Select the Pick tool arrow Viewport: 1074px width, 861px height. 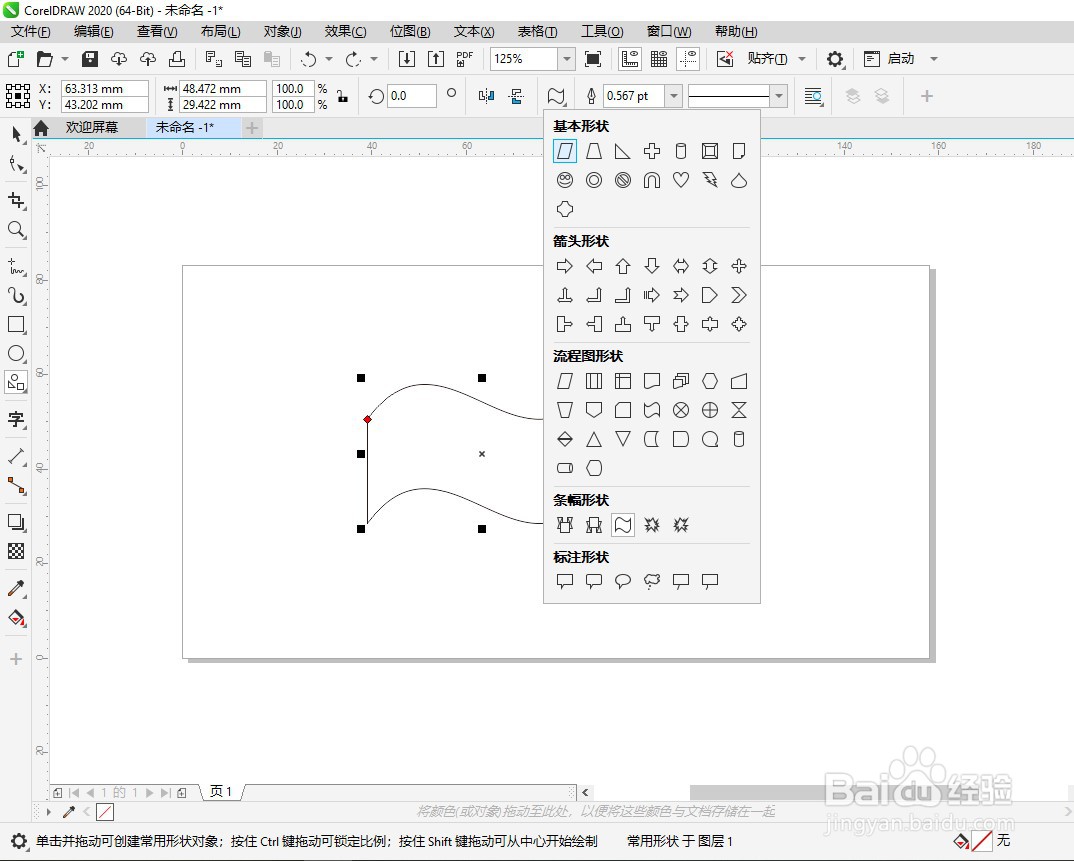(x=16, y=134)
